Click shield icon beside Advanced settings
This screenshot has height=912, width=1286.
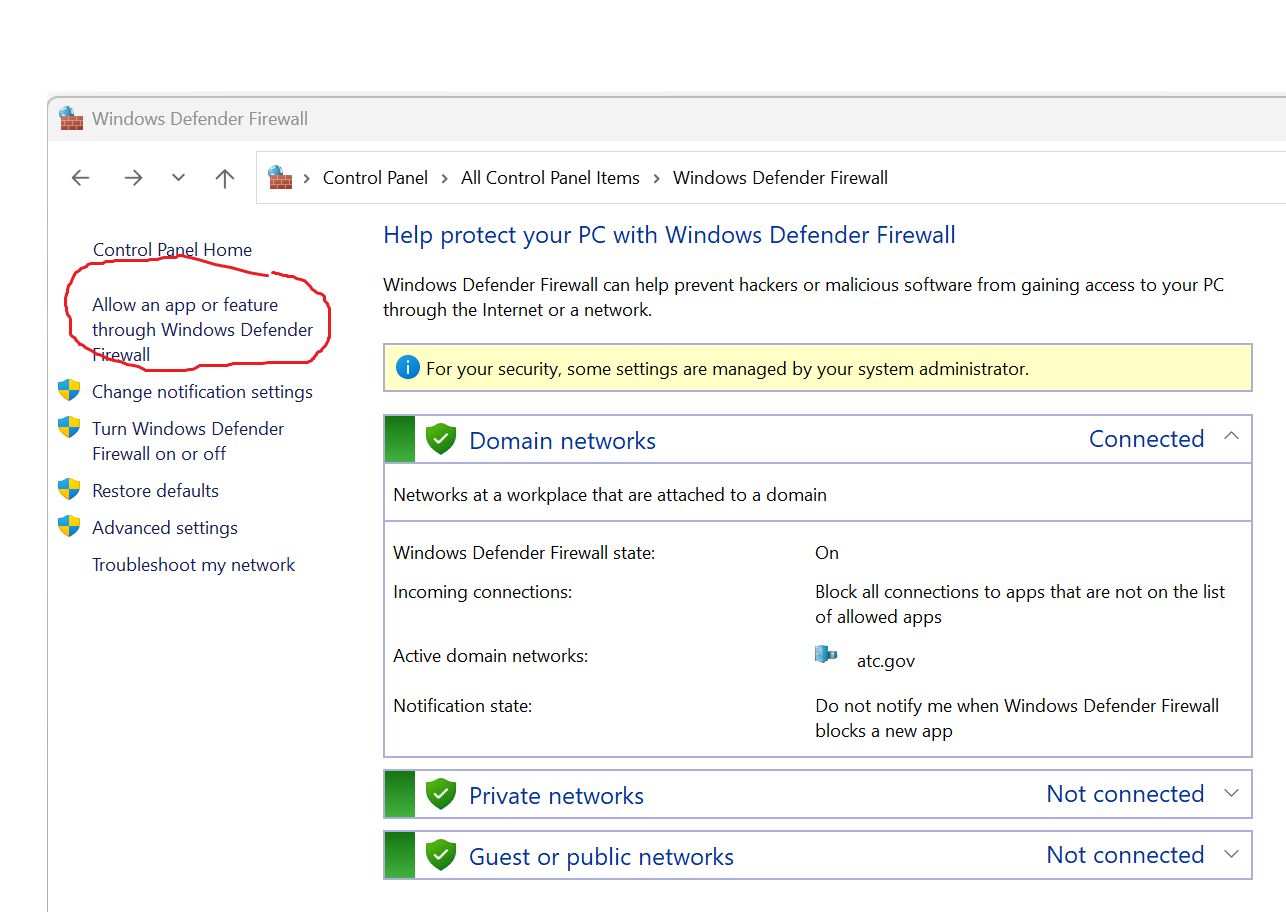[x=69, y=526]
